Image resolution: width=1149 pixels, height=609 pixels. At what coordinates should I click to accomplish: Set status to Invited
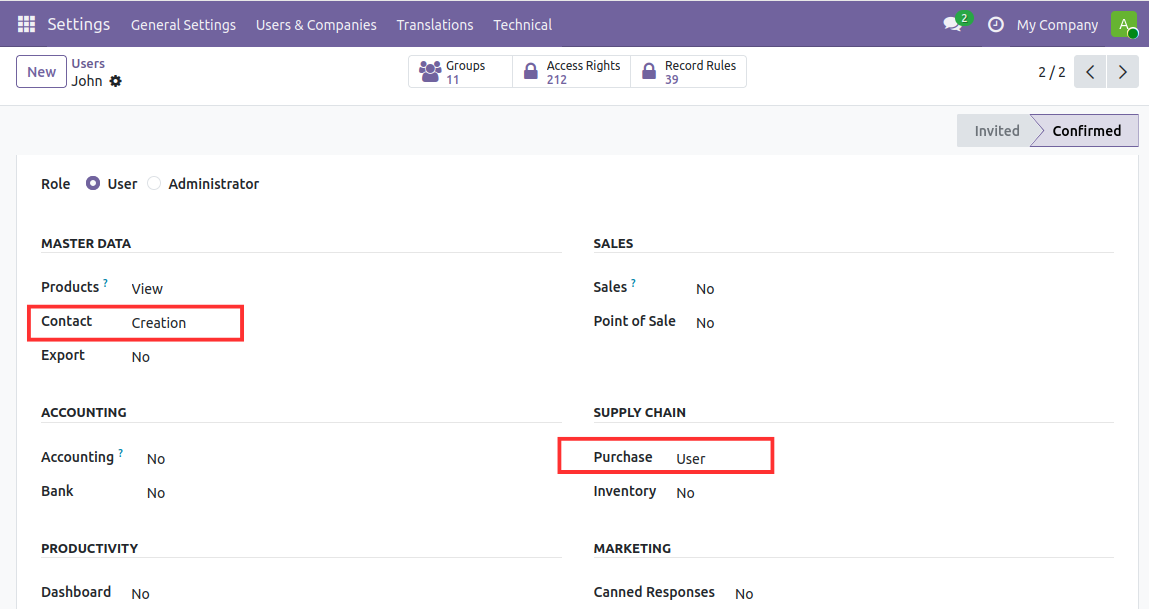(997, 130)
